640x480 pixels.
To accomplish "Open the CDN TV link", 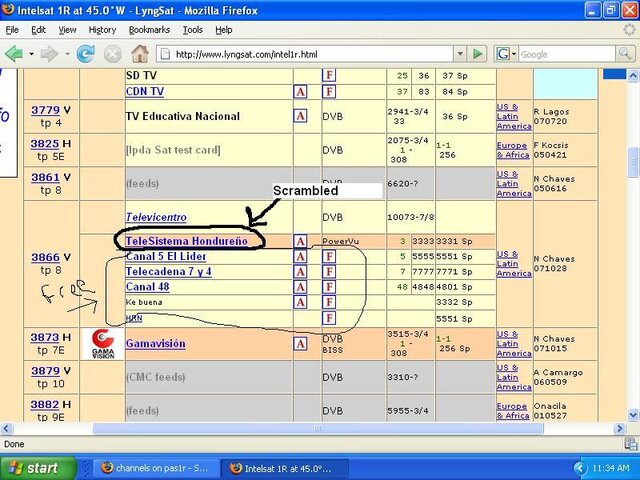I will click(145, 91).
